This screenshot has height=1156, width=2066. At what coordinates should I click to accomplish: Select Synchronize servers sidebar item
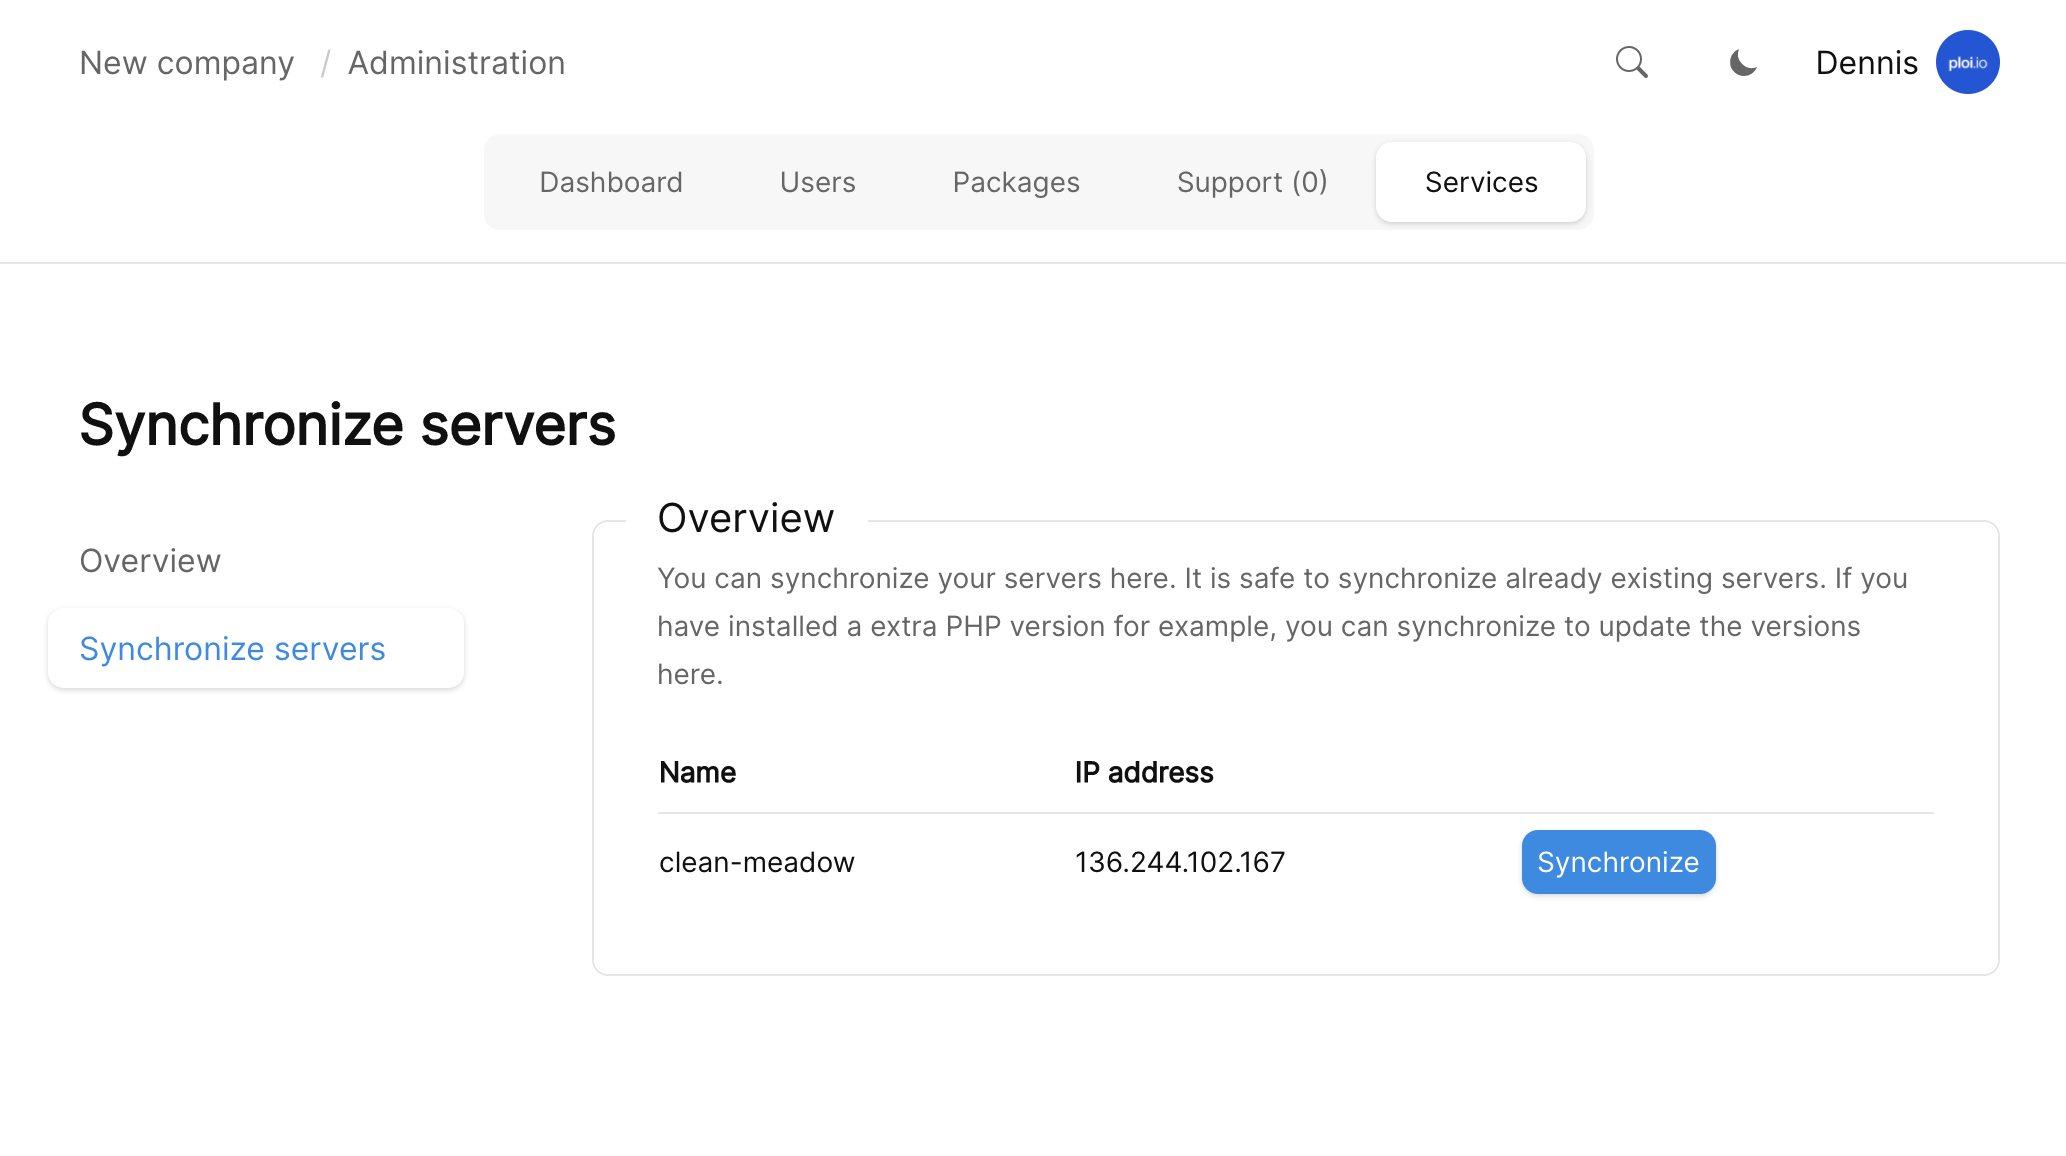click(232, 649)
